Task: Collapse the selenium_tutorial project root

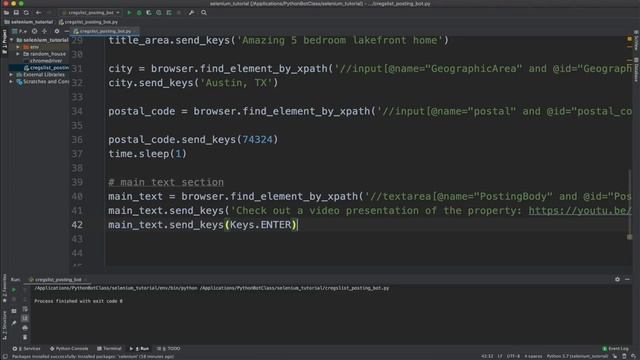Action: click(x=12, y=40)
